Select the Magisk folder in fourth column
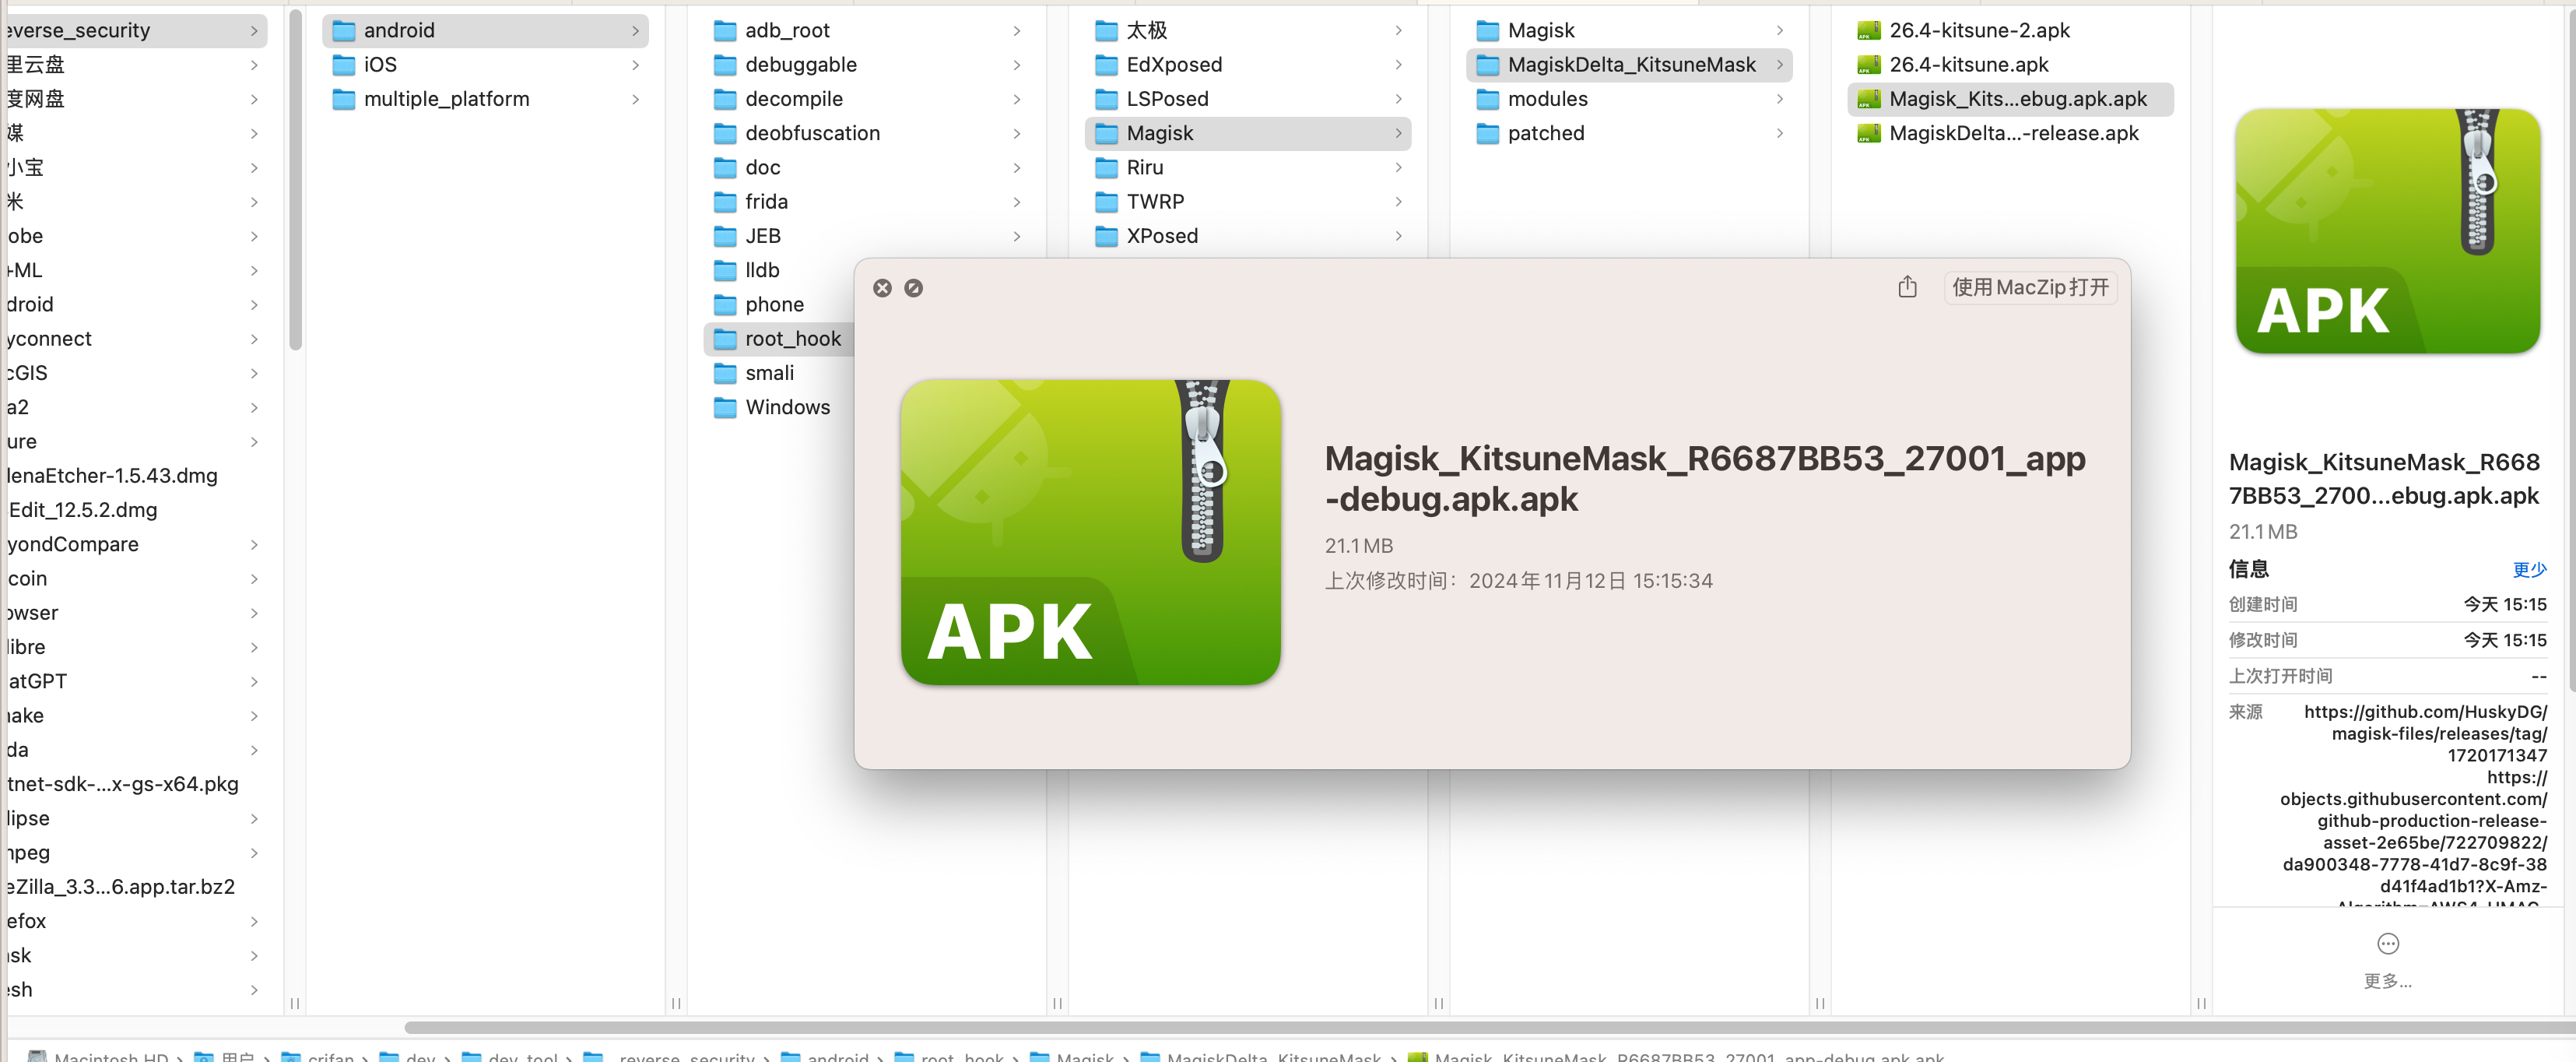The height and width of the screenshot is (1062, 2576). coord(1247,133)
